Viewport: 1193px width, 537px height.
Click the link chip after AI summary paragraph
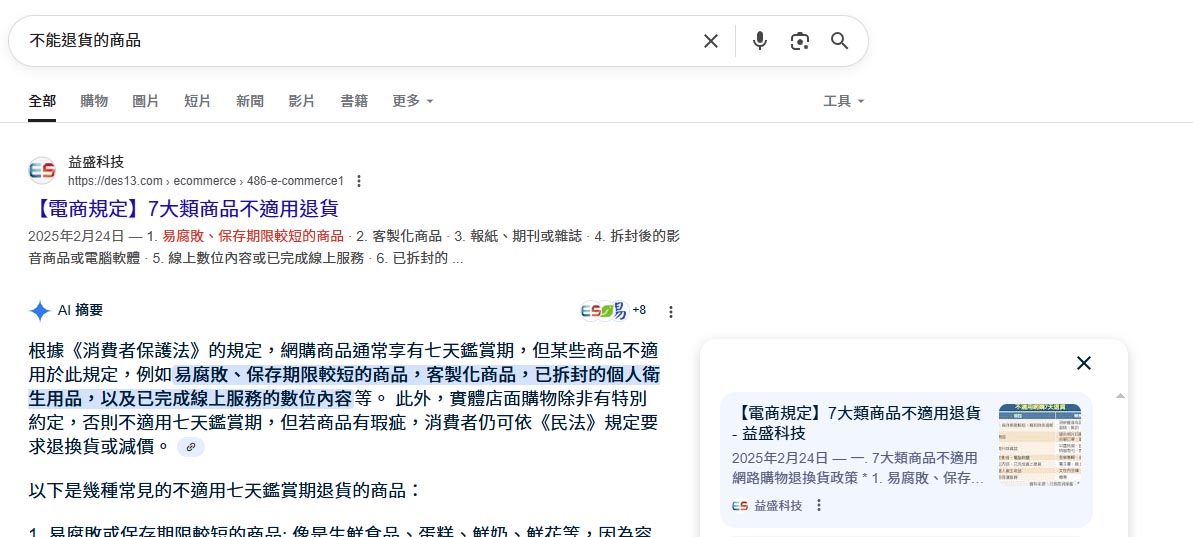click(191, 447)
